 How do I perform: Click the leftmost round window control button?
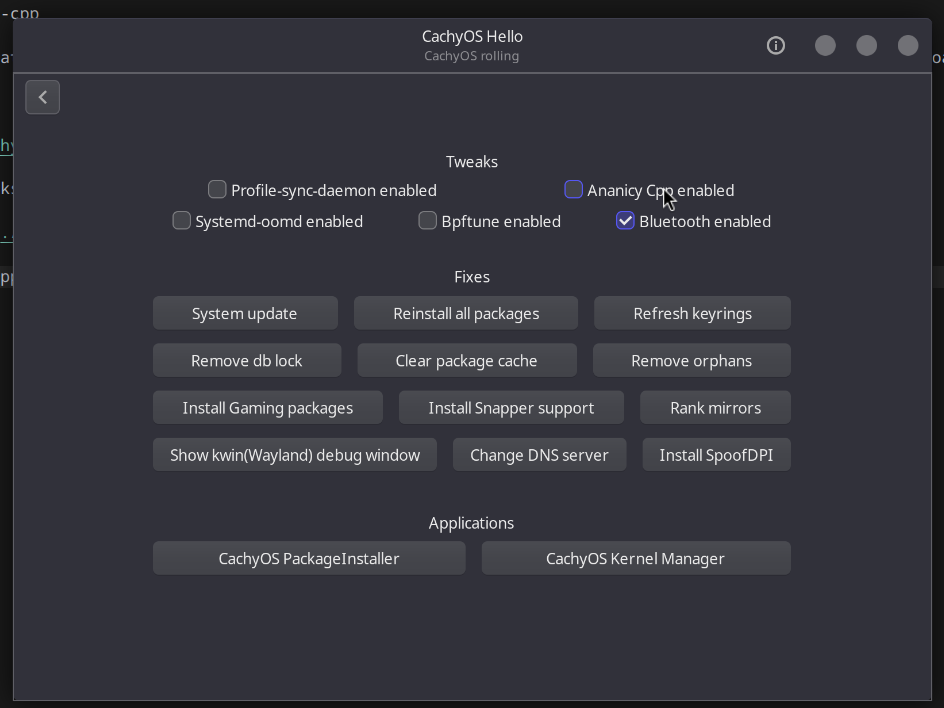tap(825, 46)
